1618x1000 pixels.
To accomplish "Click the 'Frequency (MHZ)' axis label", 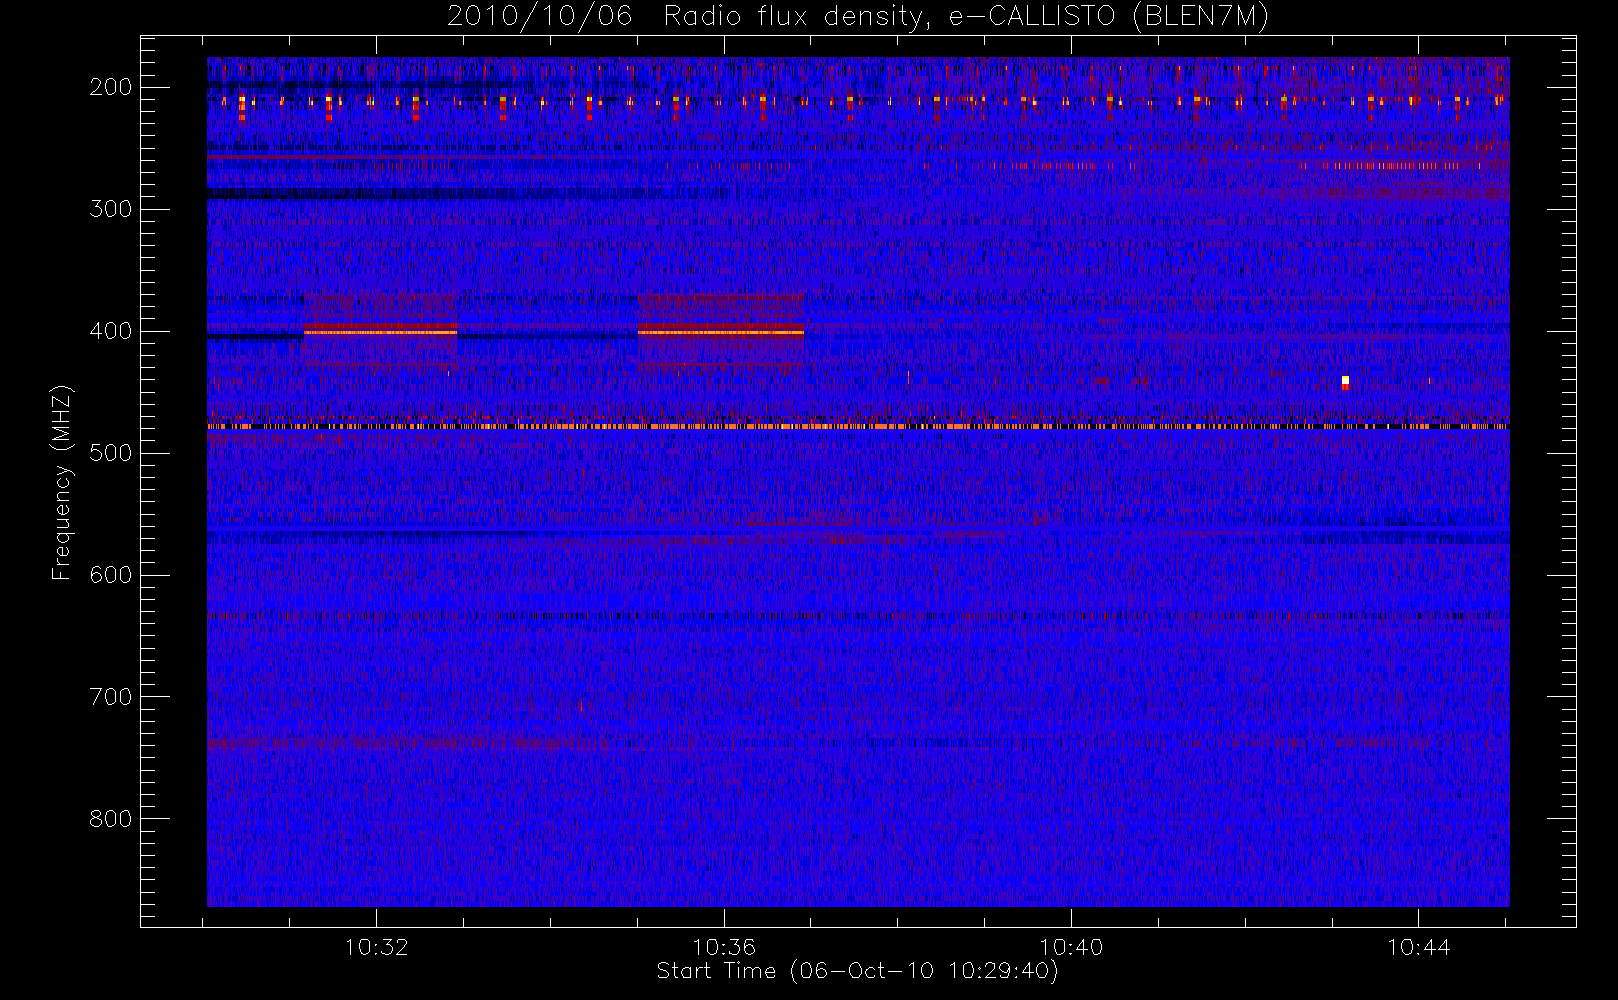I will (x=62, y=482).
